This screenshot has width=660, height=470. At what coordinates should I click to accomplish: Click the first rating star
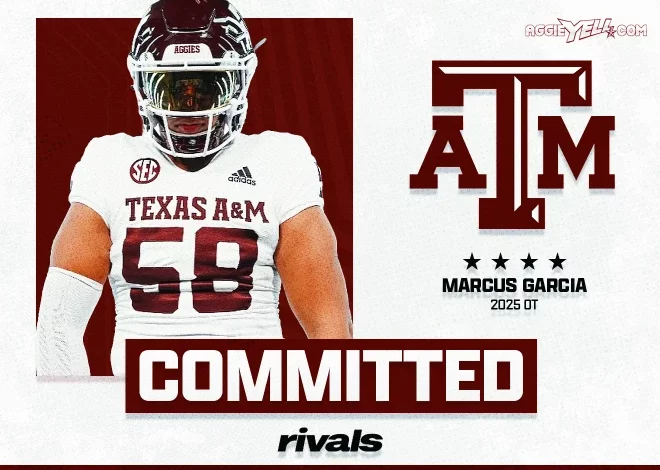tap(472, 262)
